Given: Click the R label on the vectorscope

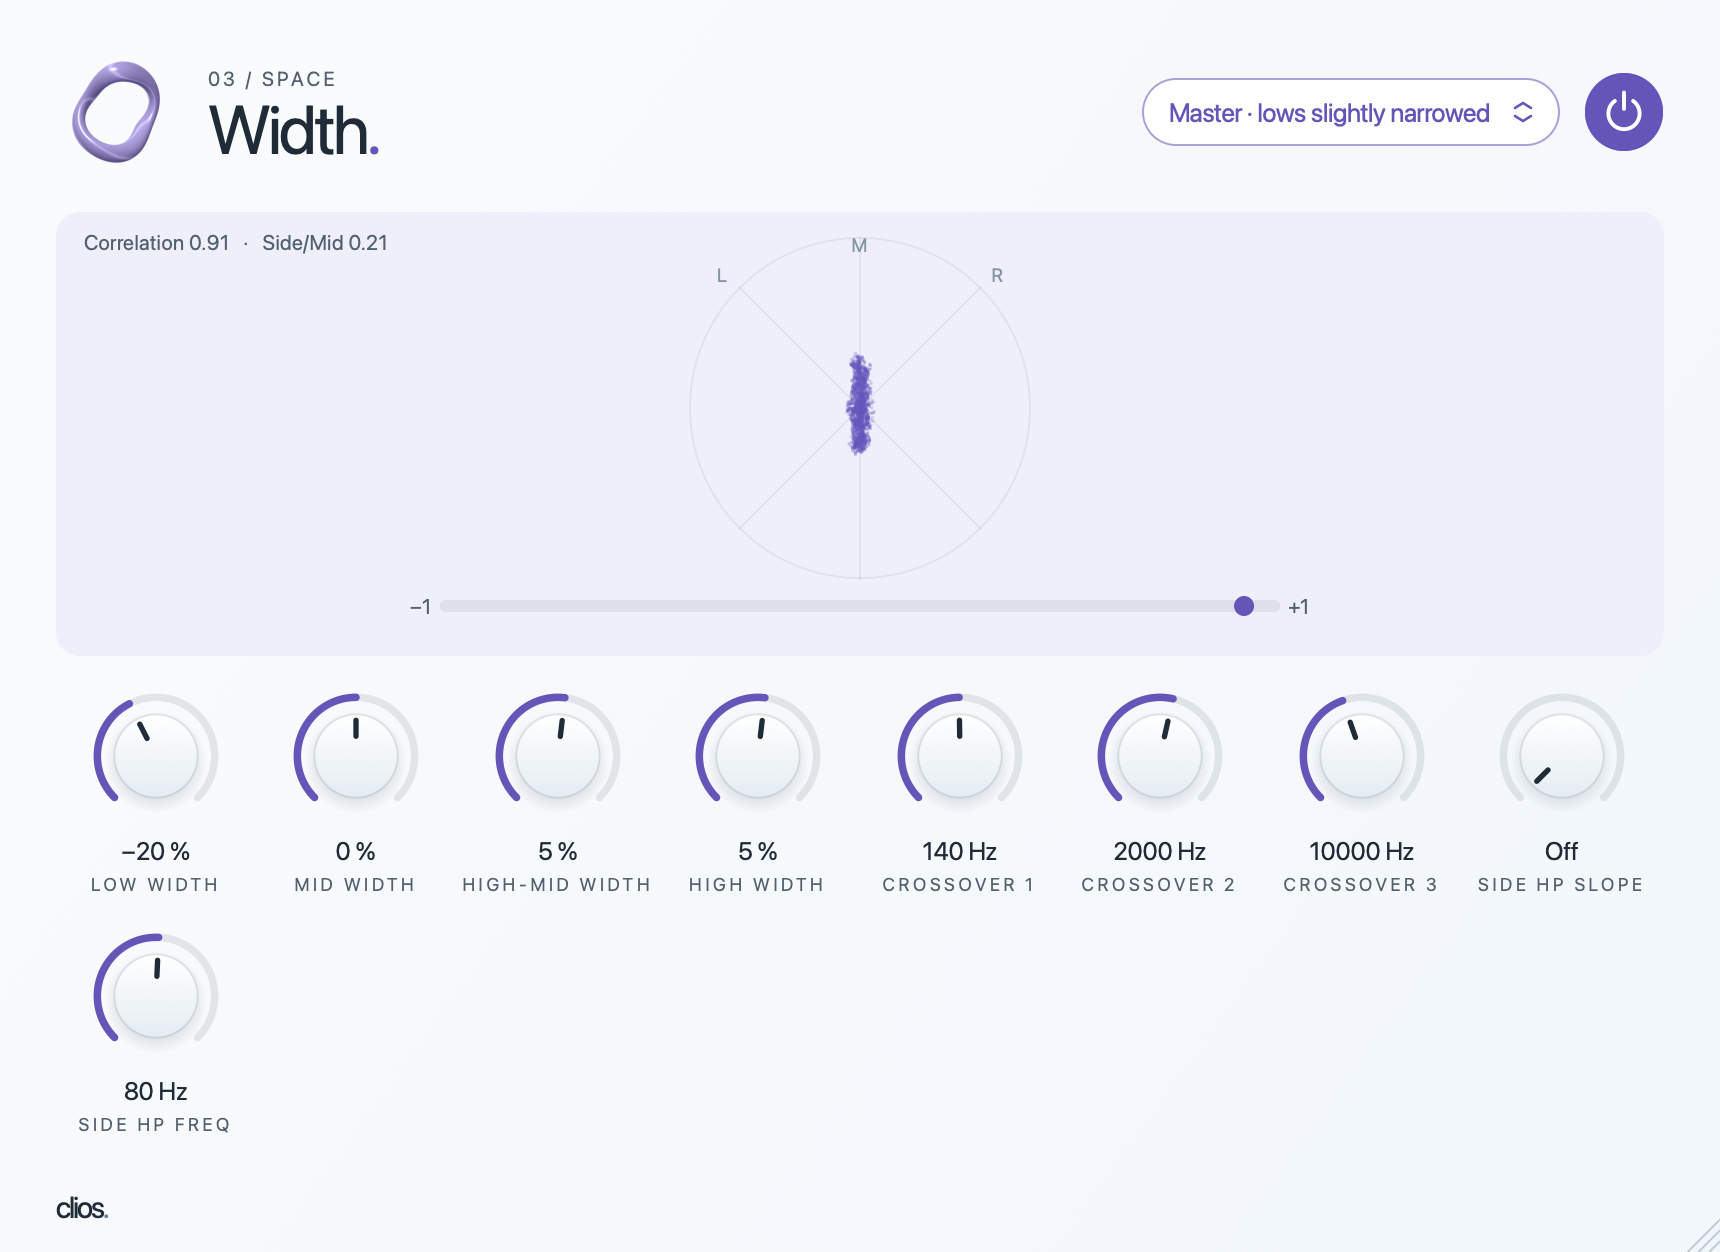Looking at the screenshot, I should [997, 276].
